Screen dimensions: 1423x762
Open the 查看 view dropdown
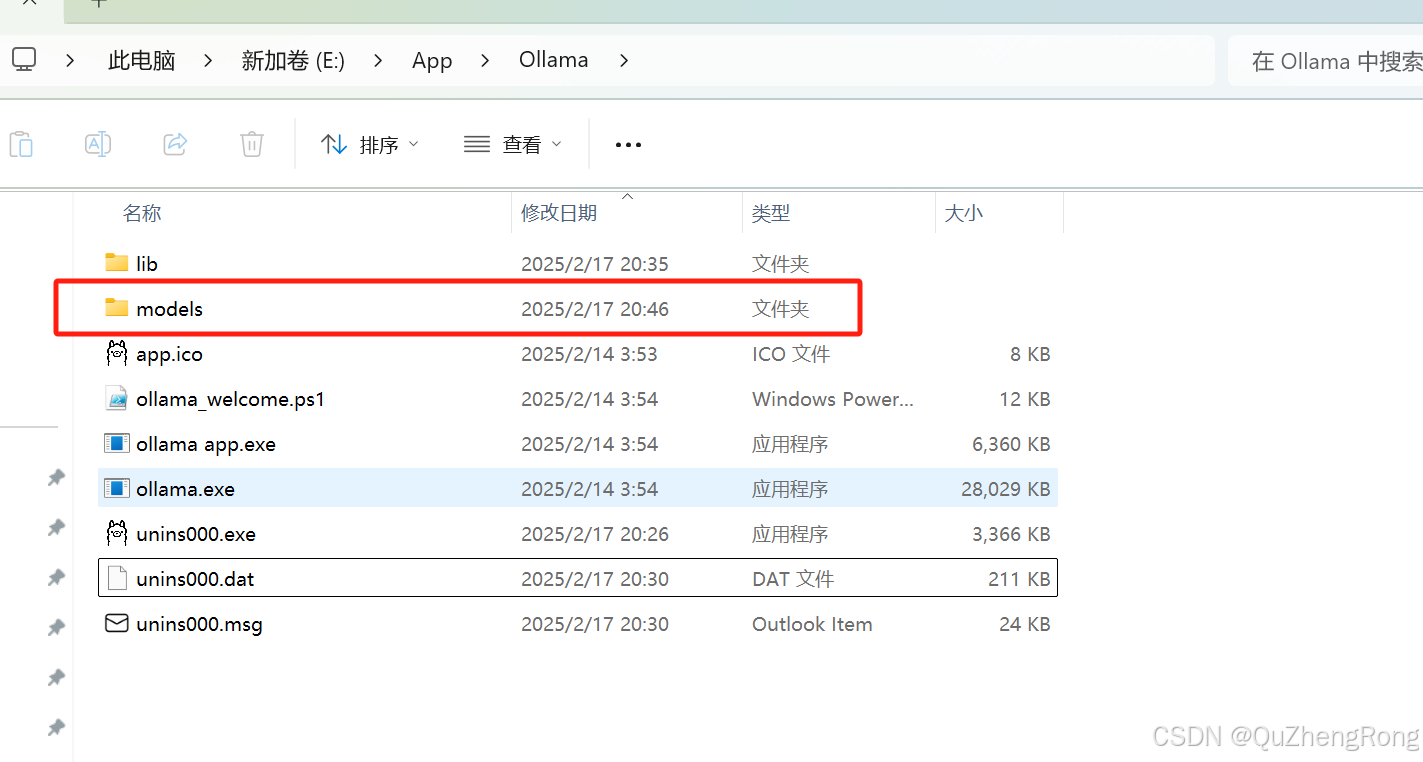click(513, 145)
